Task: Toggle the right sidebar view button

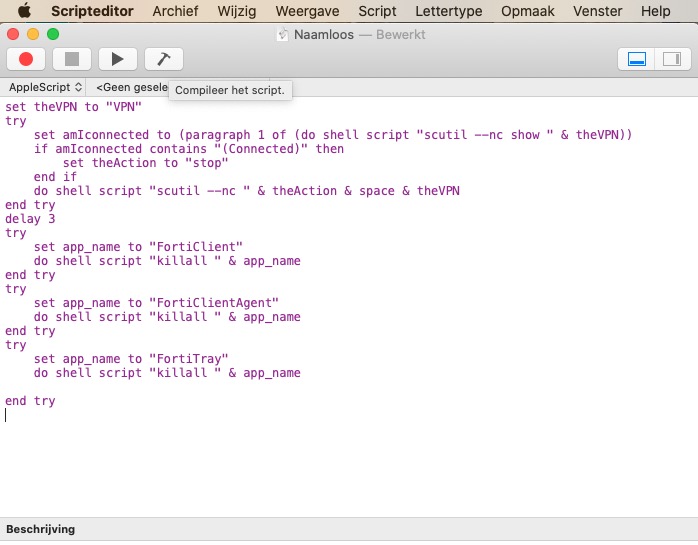Action: pos(670,60)
